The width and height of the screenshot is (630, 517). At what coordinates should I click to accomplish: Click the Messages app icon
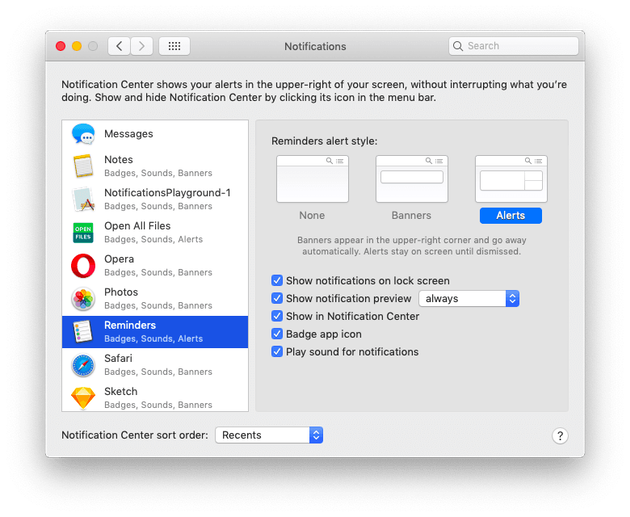pyautogui.click(x=83, y=134)
